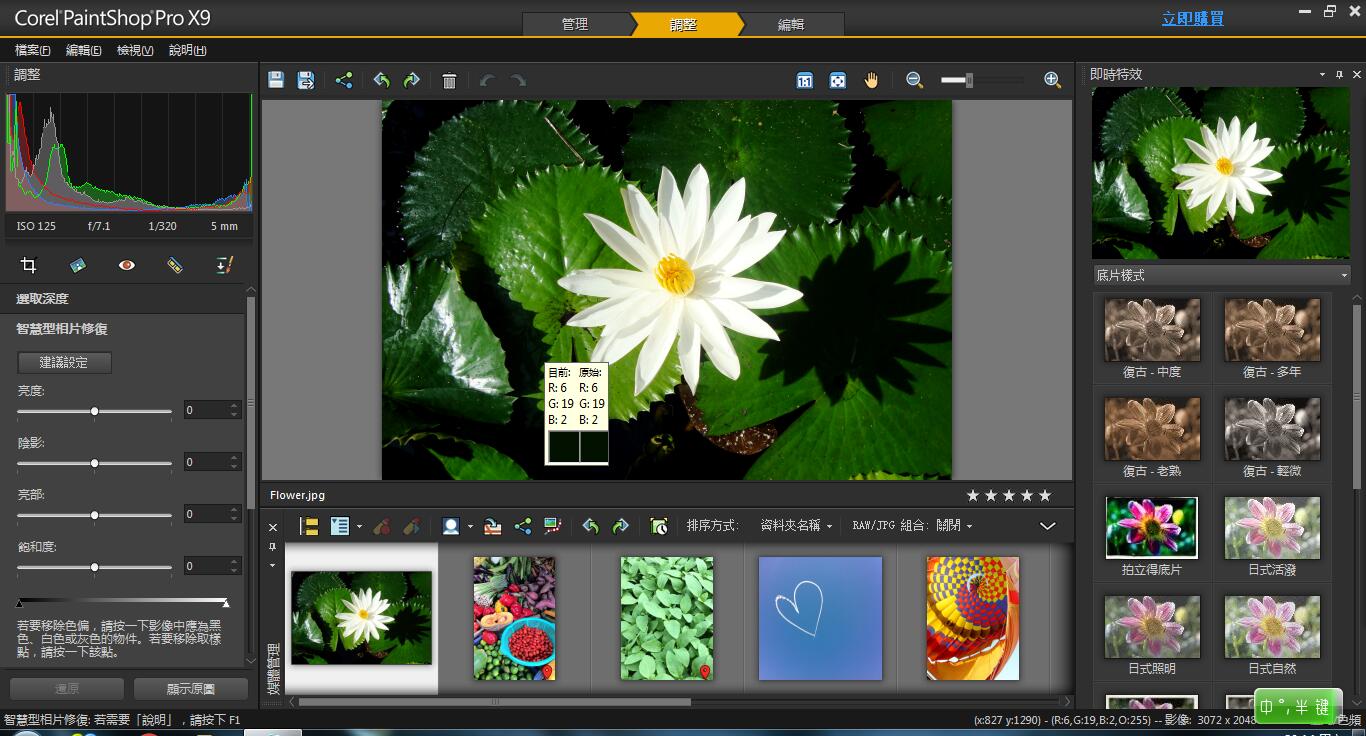1366x736 pixels.
Task: Click the 建議設定 button
Action: tap(64, 362)
